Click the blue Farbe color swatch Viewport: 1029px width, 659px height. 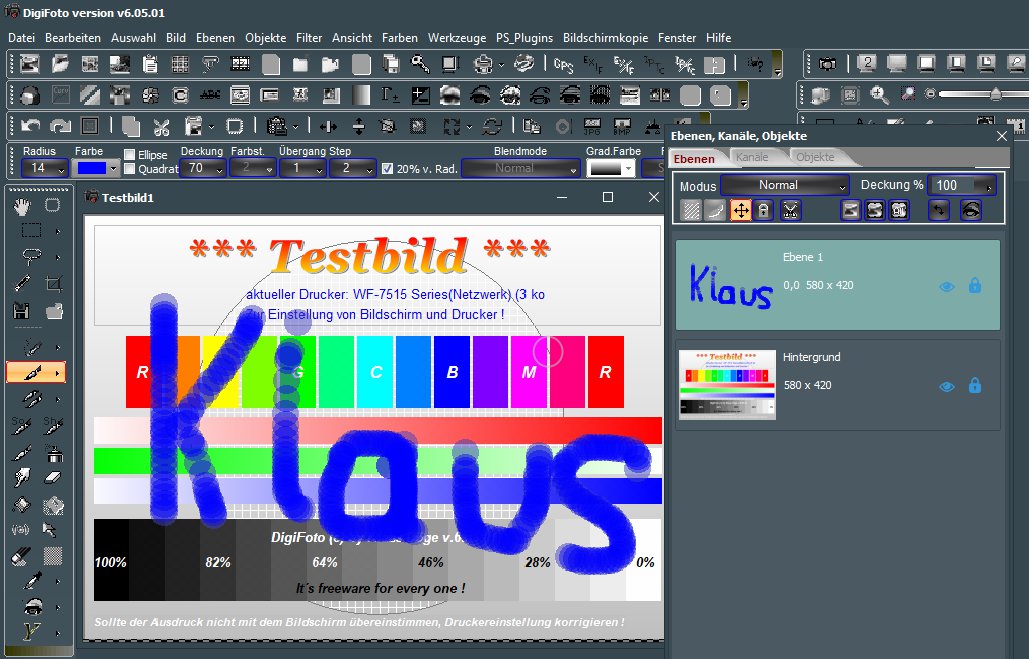click(91, 169)
